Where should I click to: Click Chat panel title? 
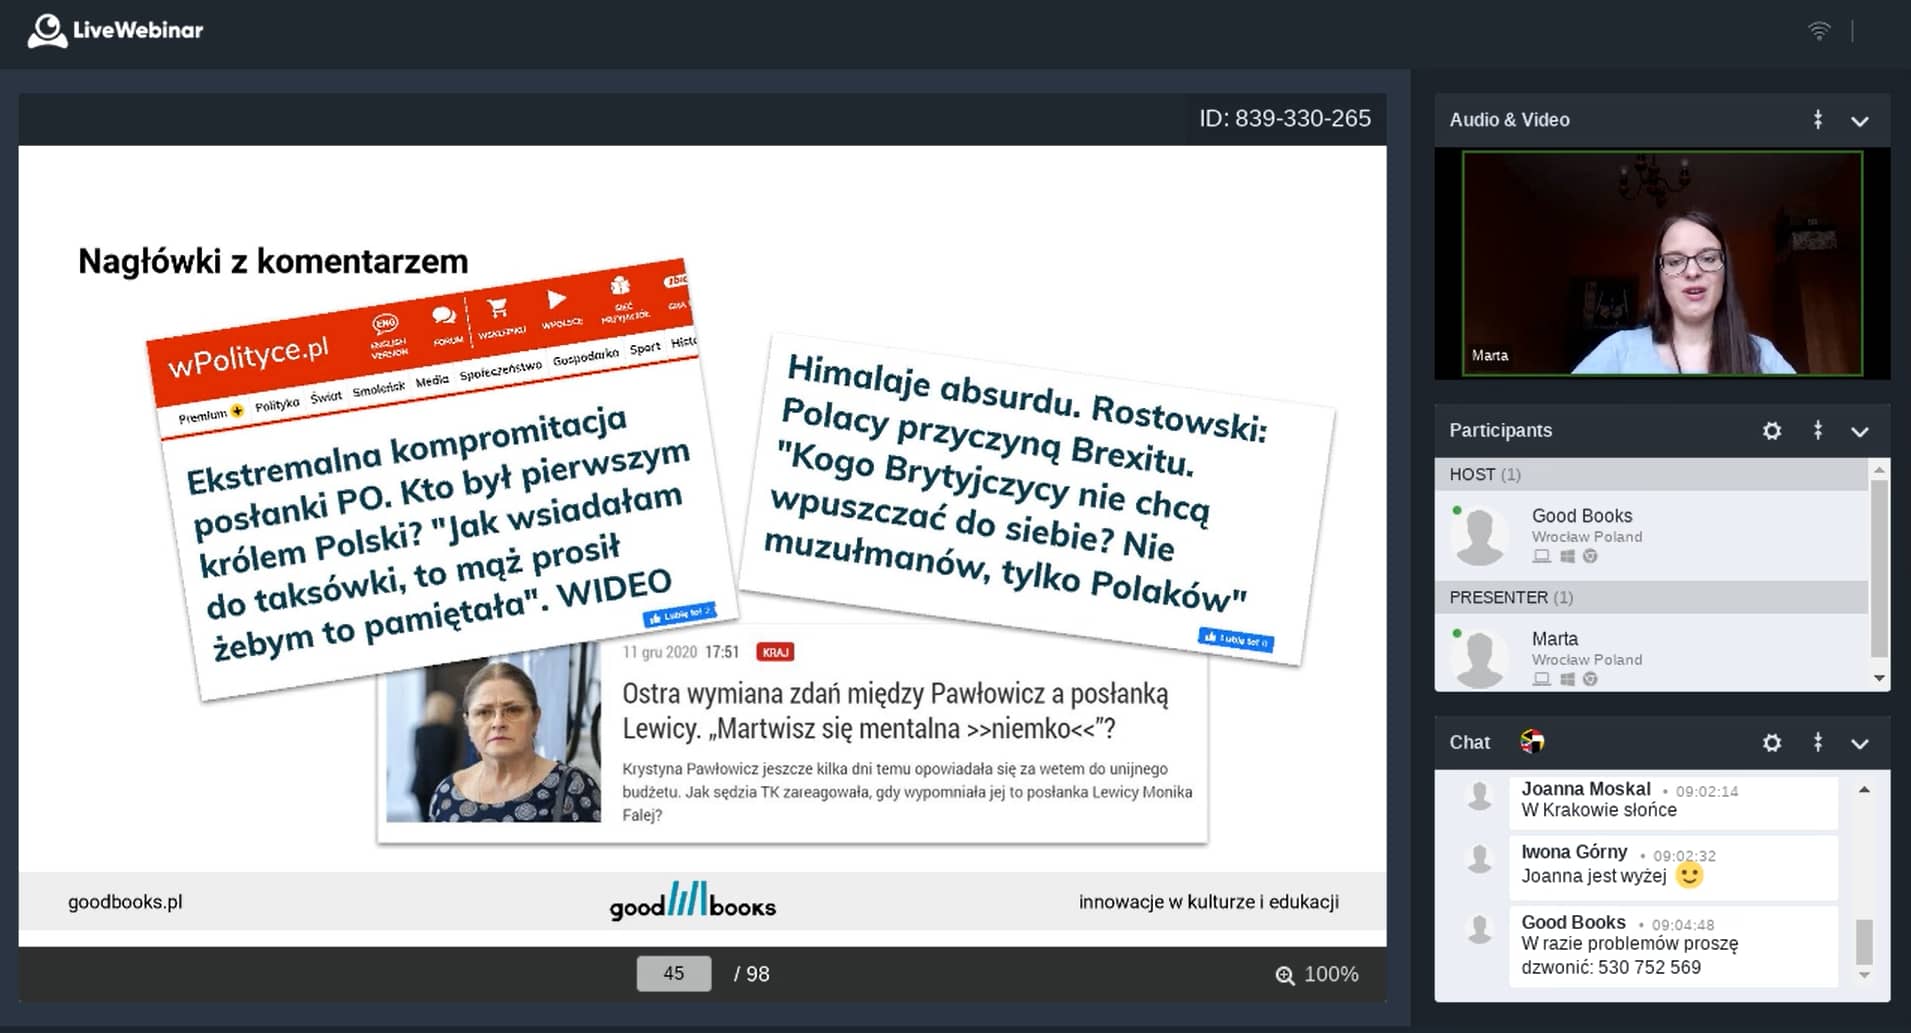[x=1470, y=743]
